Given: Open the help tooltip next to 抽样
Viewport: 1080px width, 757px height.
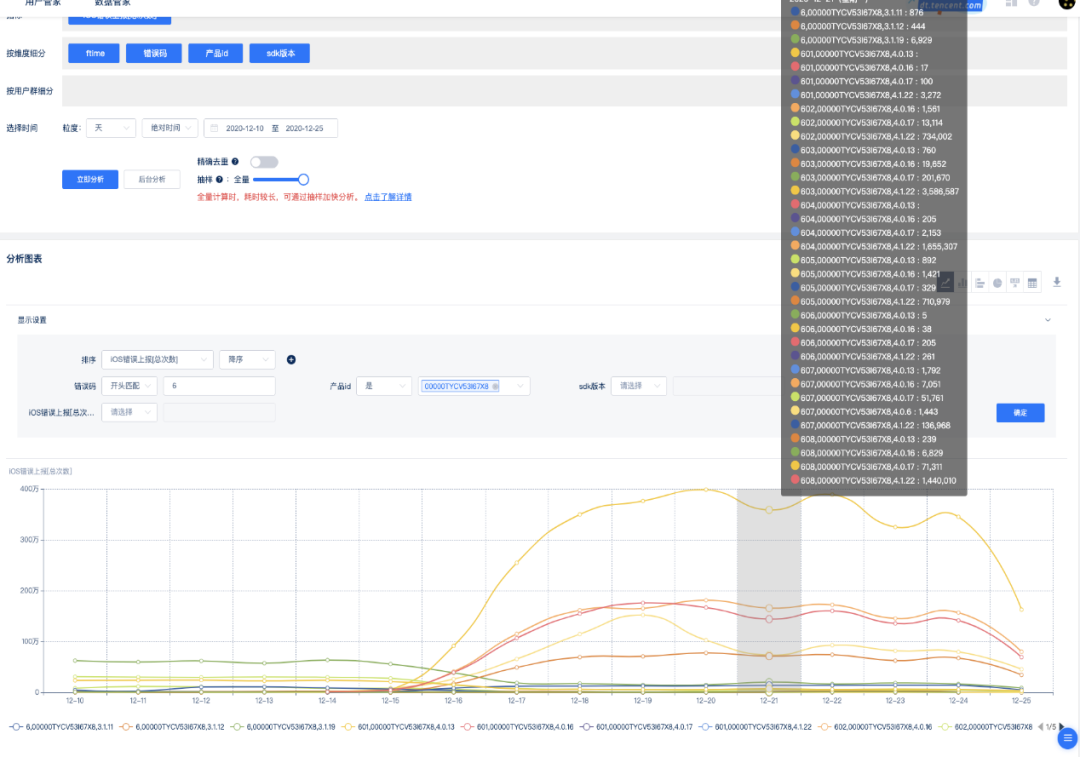Looking at the screenshot, I should tap(219, 180).
